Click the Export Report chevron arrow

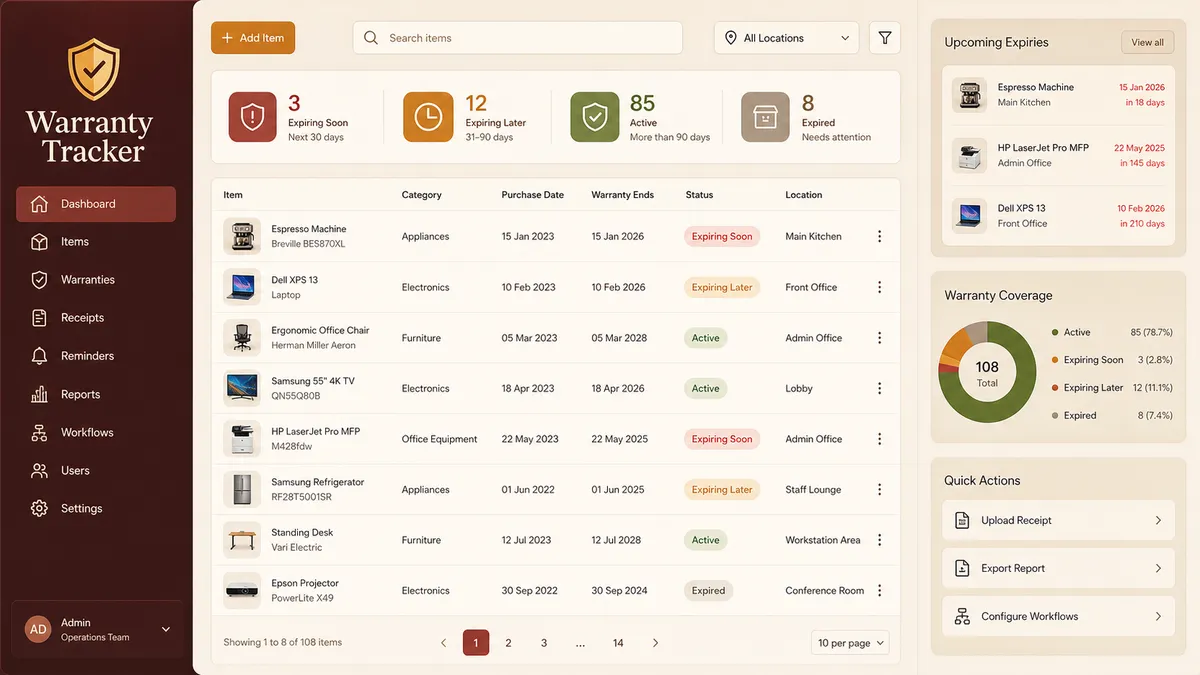coord(1158,568)
